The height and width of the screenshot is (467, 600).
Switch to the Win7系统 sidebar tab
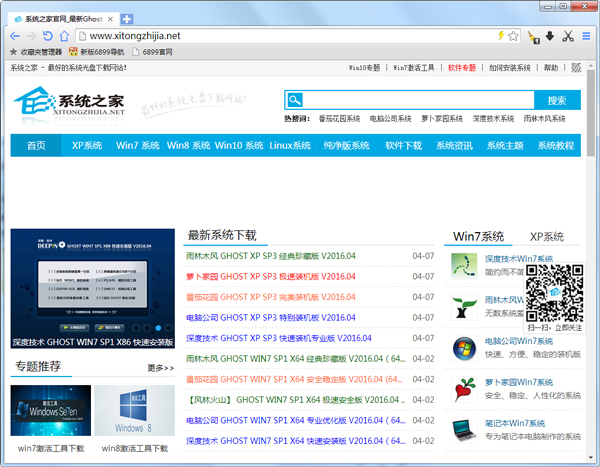coord(478,237)
